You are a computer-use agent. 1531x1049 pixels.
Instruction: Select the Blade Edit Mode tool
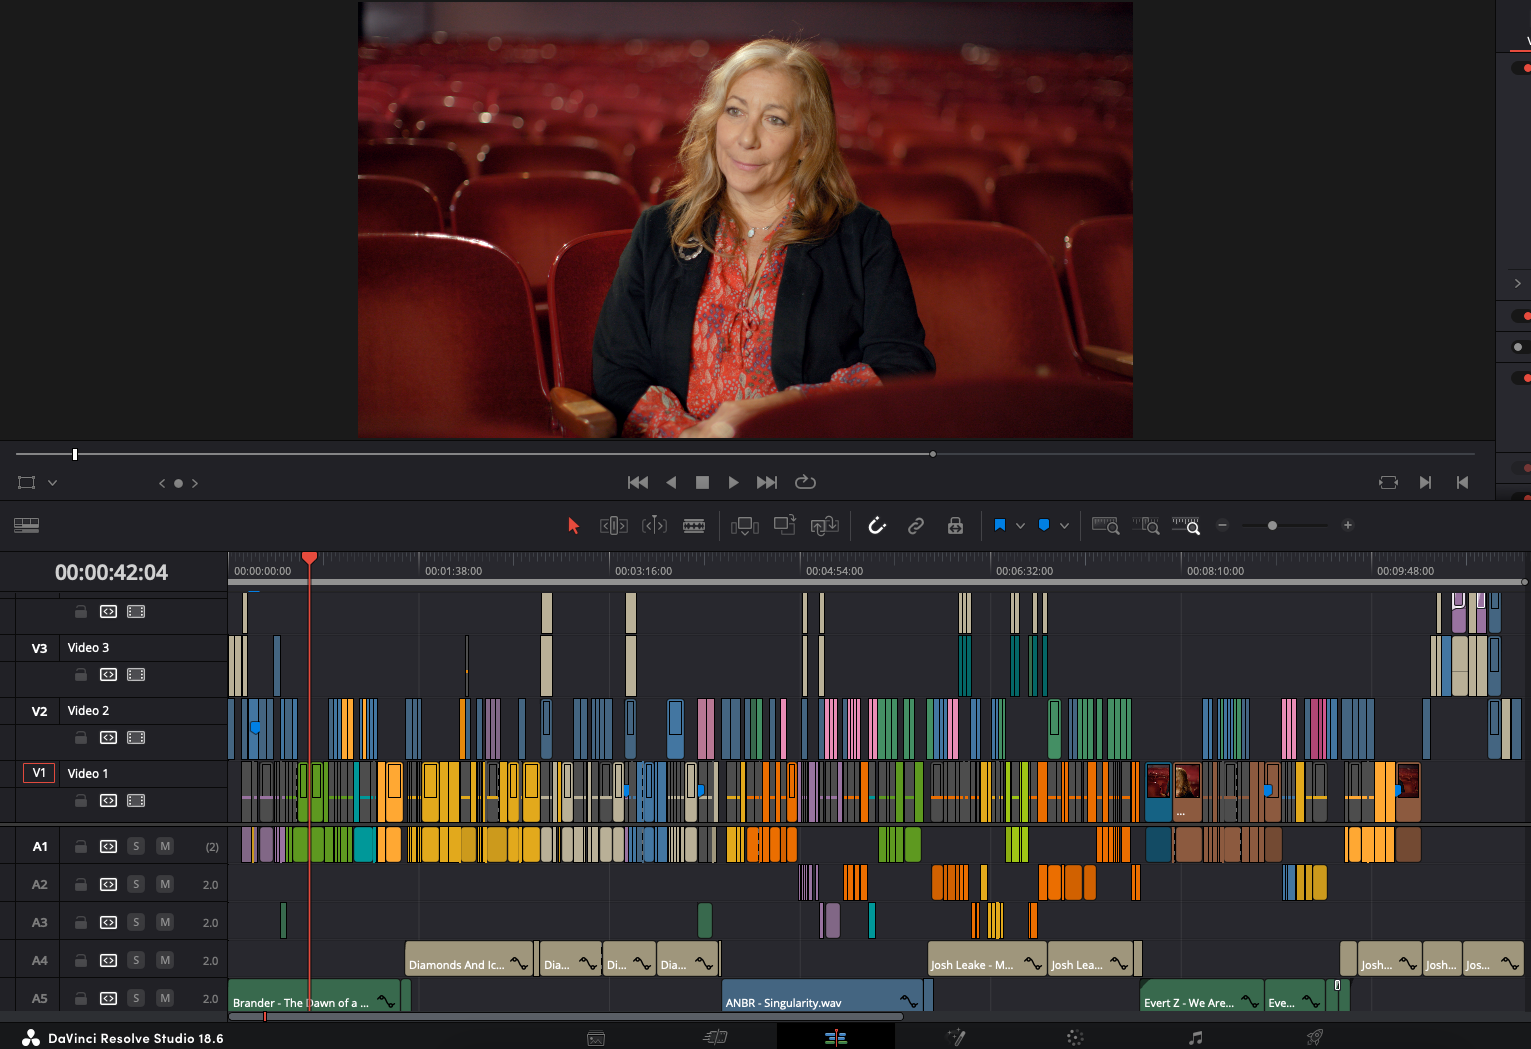pos(694,526)
